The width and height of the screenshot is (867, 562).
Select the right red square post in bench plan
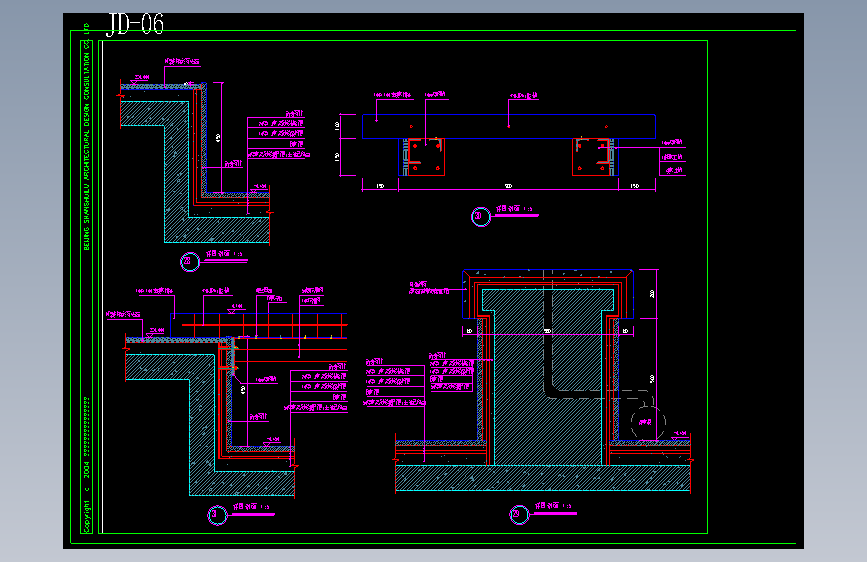pos(591,157)
